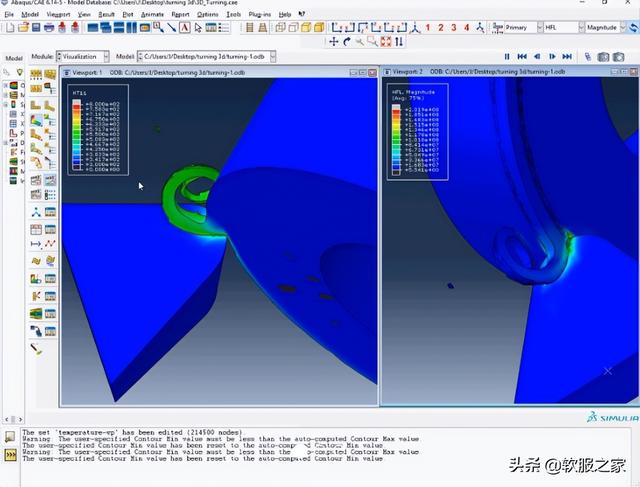Click the Viewport: 1 title bar
640x487 pixels.
tap(220, 73)
